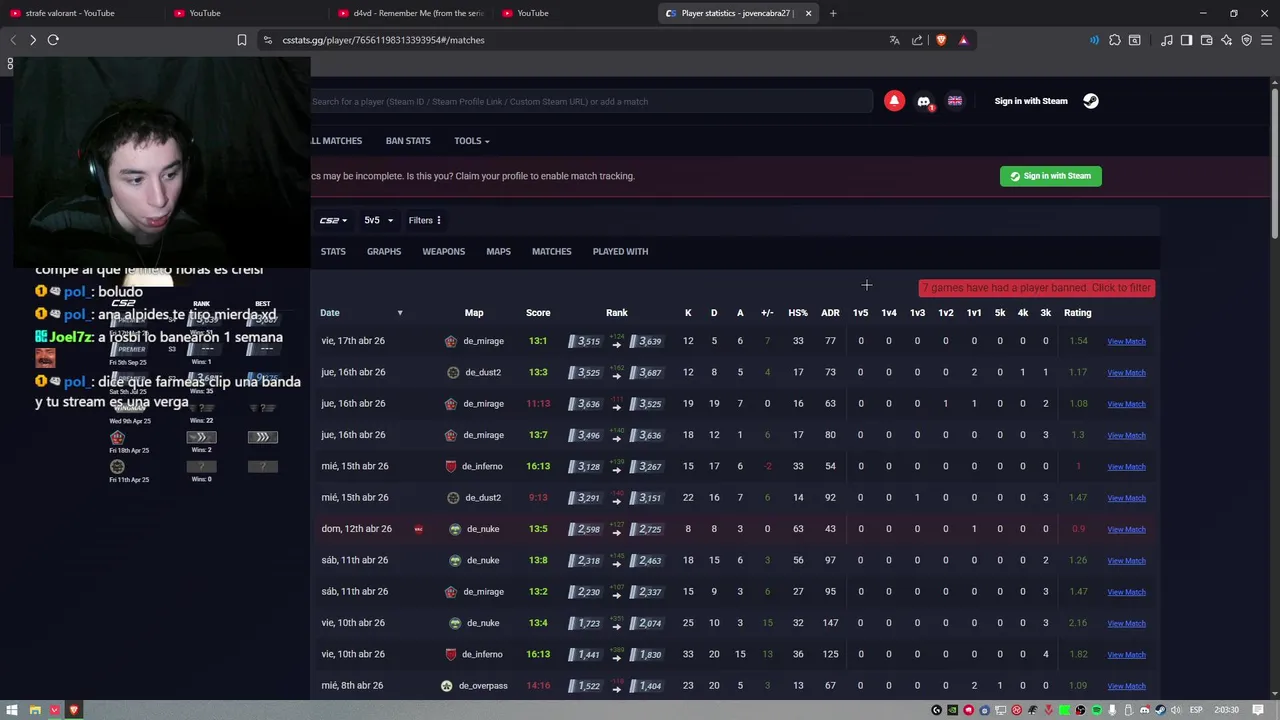Click the share page icon in address bar
The width and height of the screenshot is (1280, 720).
pyautogui.click(x=917, y=40)
